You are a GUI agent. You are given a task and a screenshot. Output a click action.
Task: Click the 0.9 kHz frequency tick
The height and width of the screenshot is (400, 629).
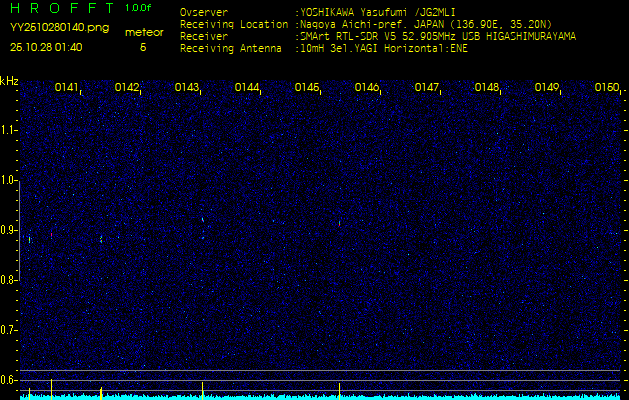point(9,230)
